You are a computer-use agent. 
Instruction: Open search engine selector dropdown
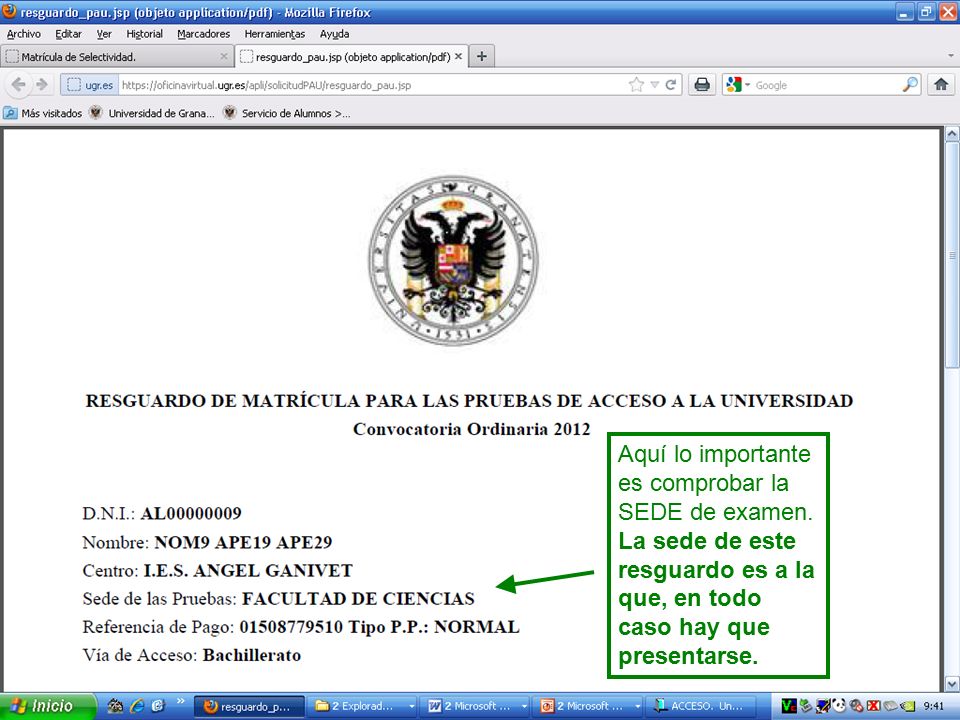click(x=737, y=84)
